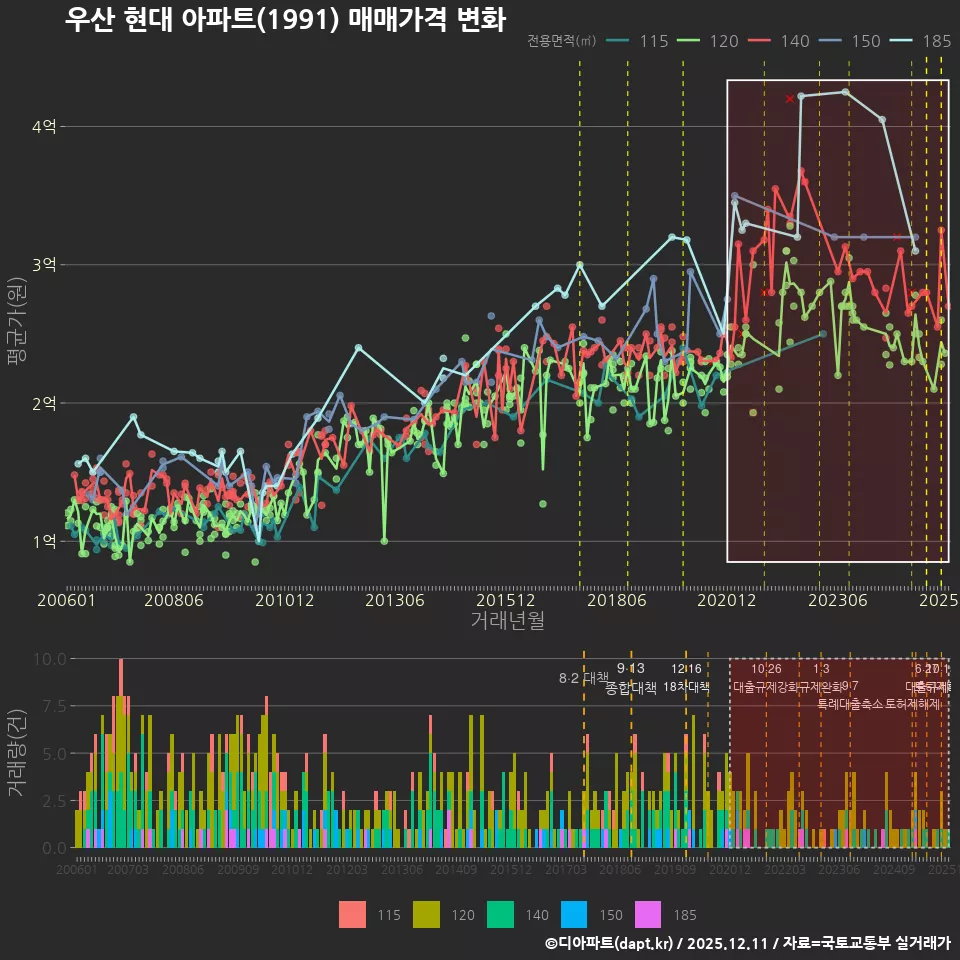Click the red X marker near 4억
The image size is (960, 960).
790,98
